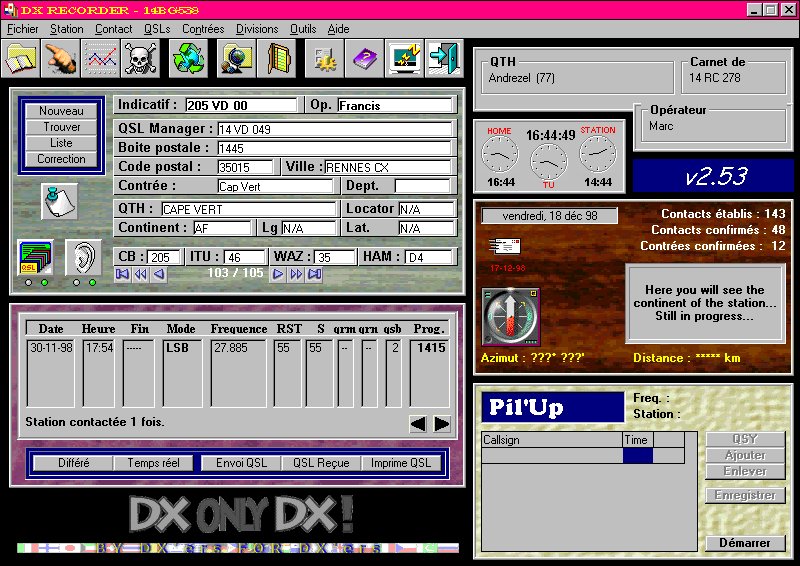Show next contact with right black arrow
Screen dimensions: 800x566
point(441,424)
